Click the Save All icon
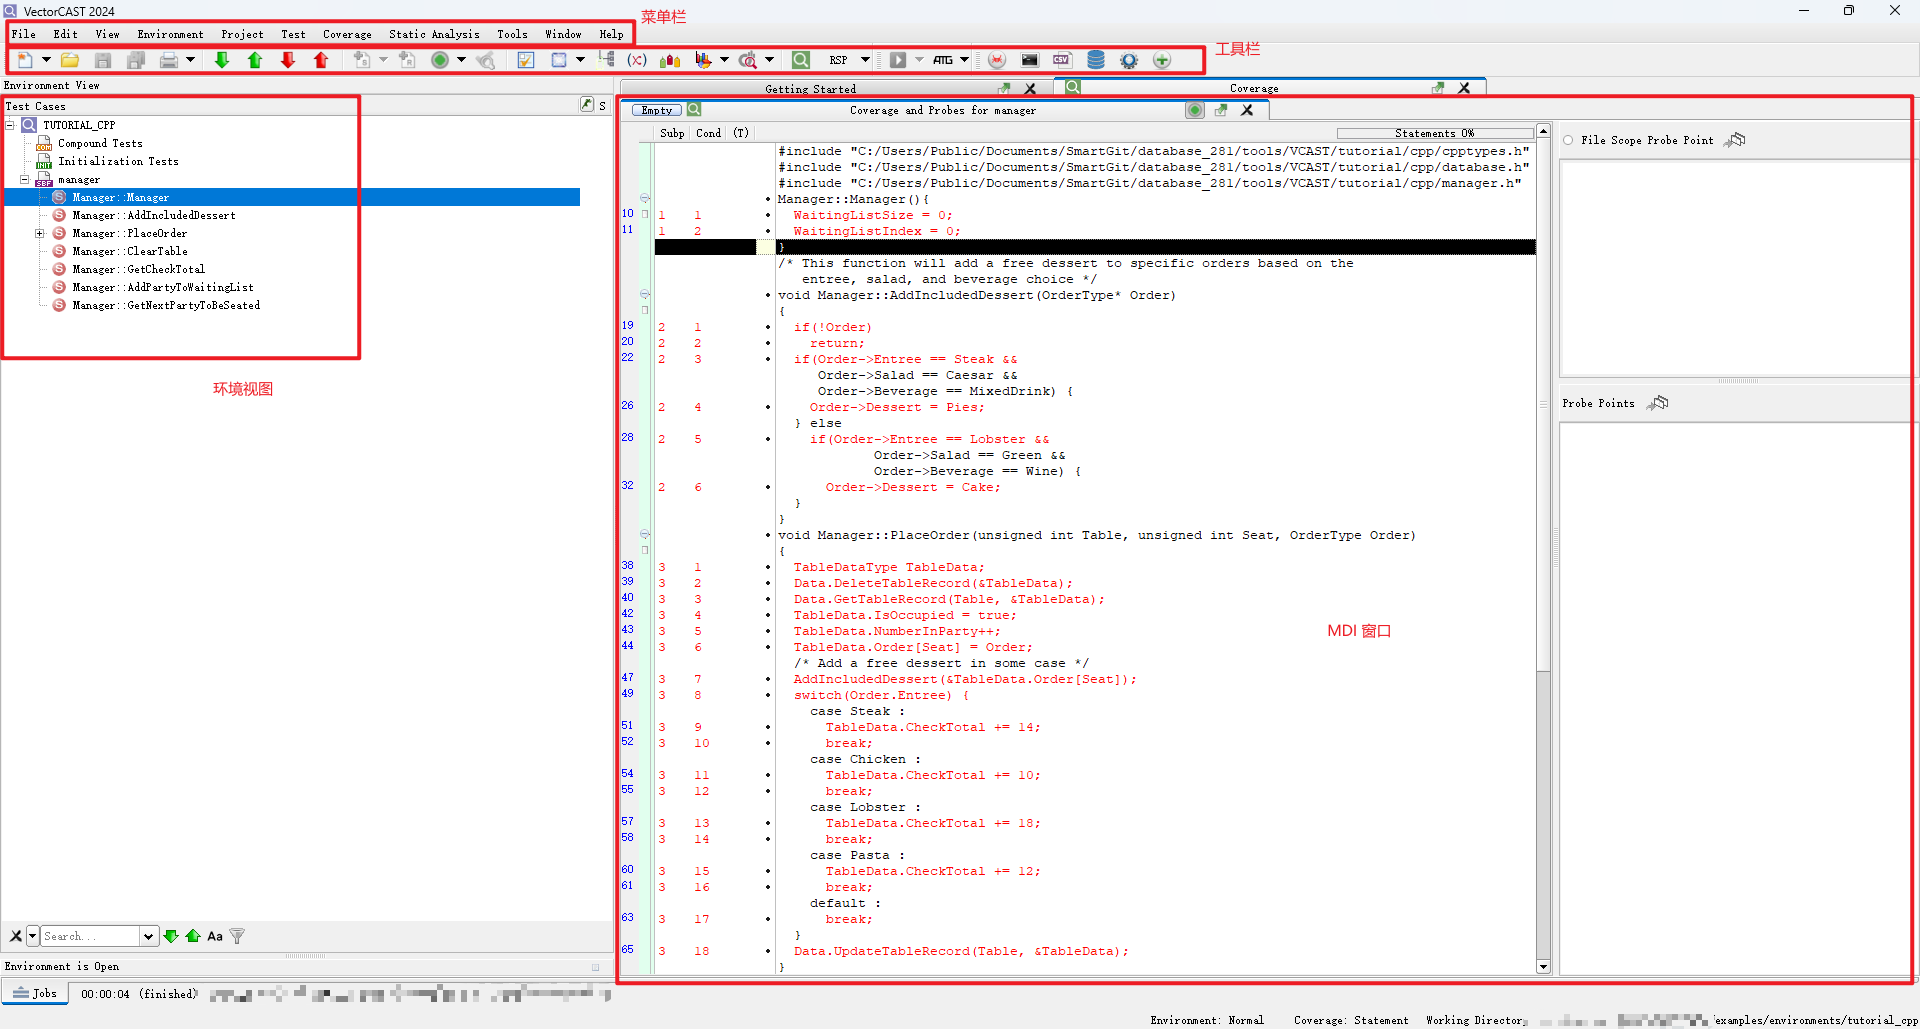Image resolution: width=1920 pixels, height=1029 pixels. 136,60
